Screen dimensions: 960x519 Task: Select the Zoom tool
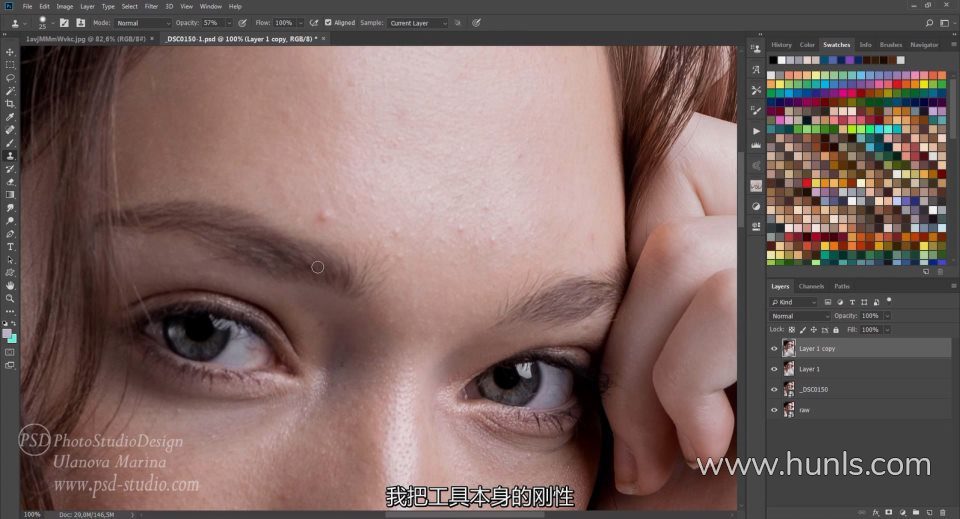click(x=10, y=299)
